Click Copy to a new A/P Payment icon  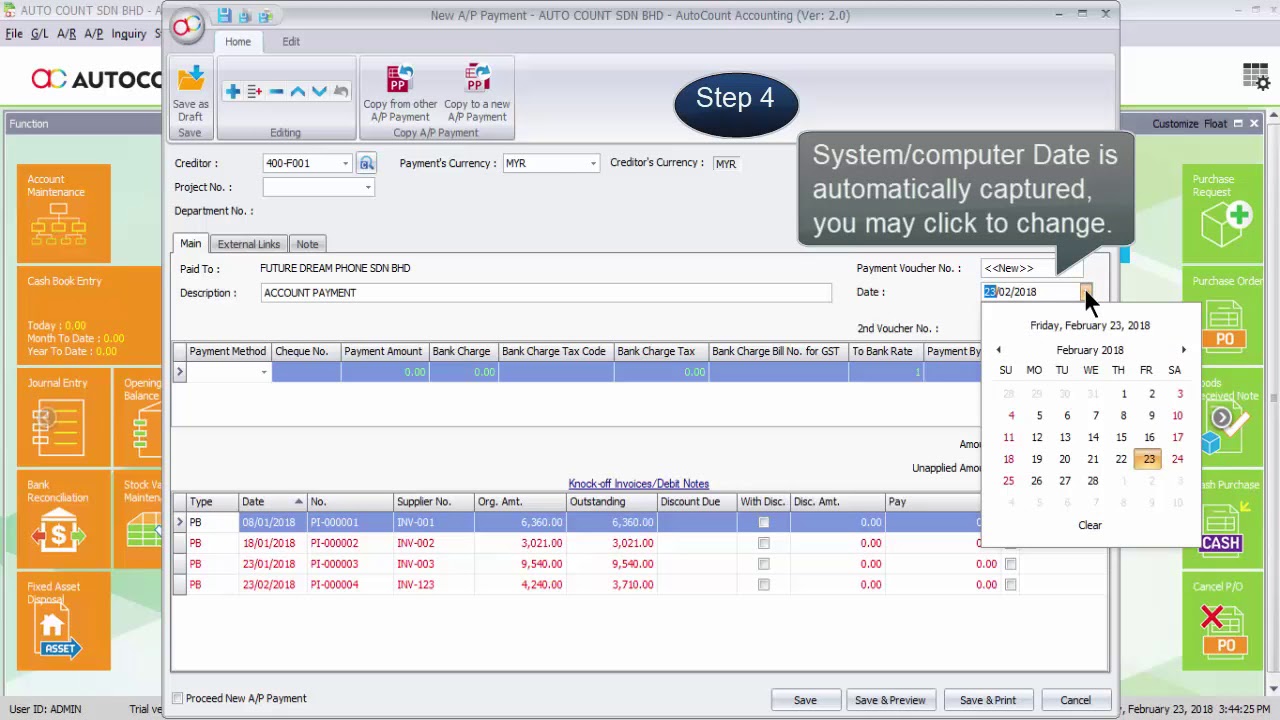click(477, 80)
